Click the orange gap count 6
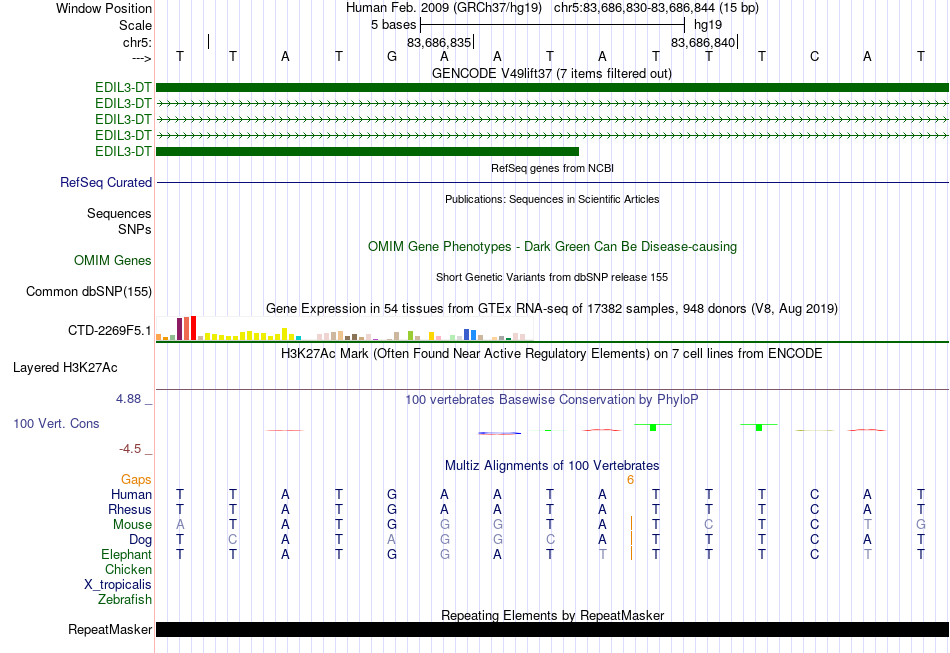This screenshot has height=653, width=950. point(630,480)
